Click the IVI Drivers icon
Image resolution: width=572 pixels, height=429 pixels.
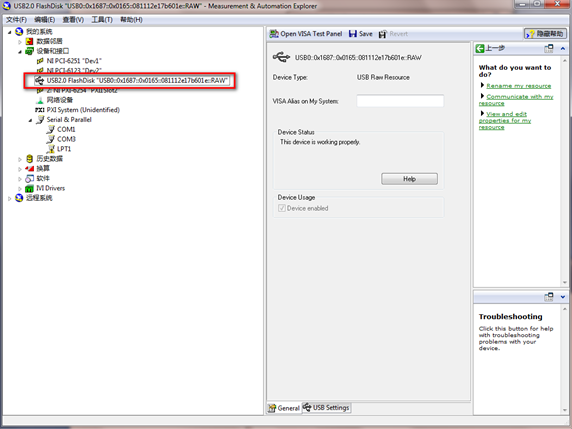[30, 188]
